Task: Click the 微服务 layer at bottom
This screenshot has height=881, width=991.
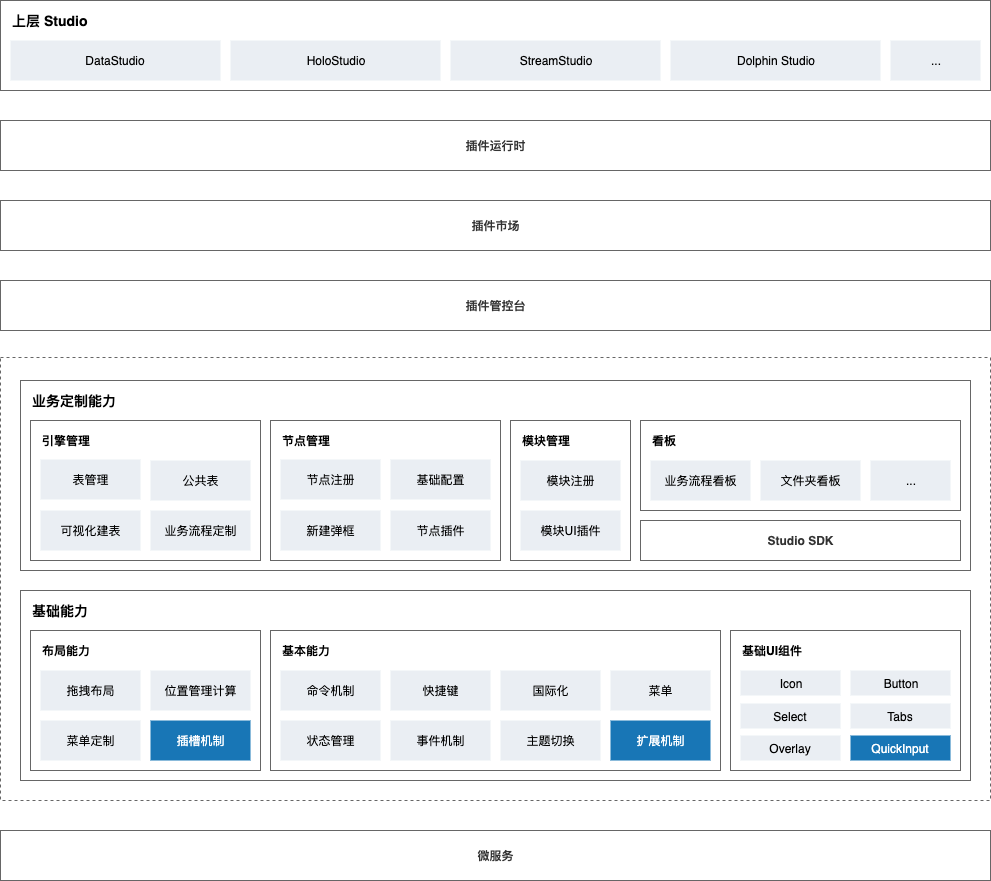Action: coord(496,855)
